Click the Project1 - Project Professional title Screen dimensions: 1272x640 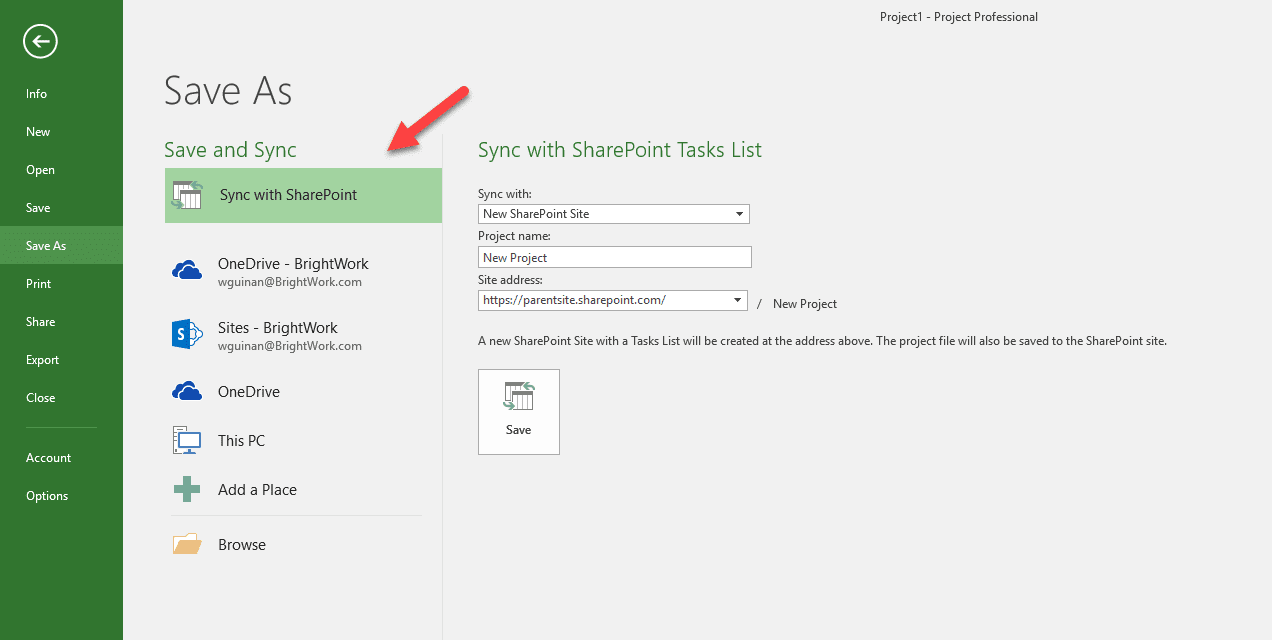tap(959, 16)
